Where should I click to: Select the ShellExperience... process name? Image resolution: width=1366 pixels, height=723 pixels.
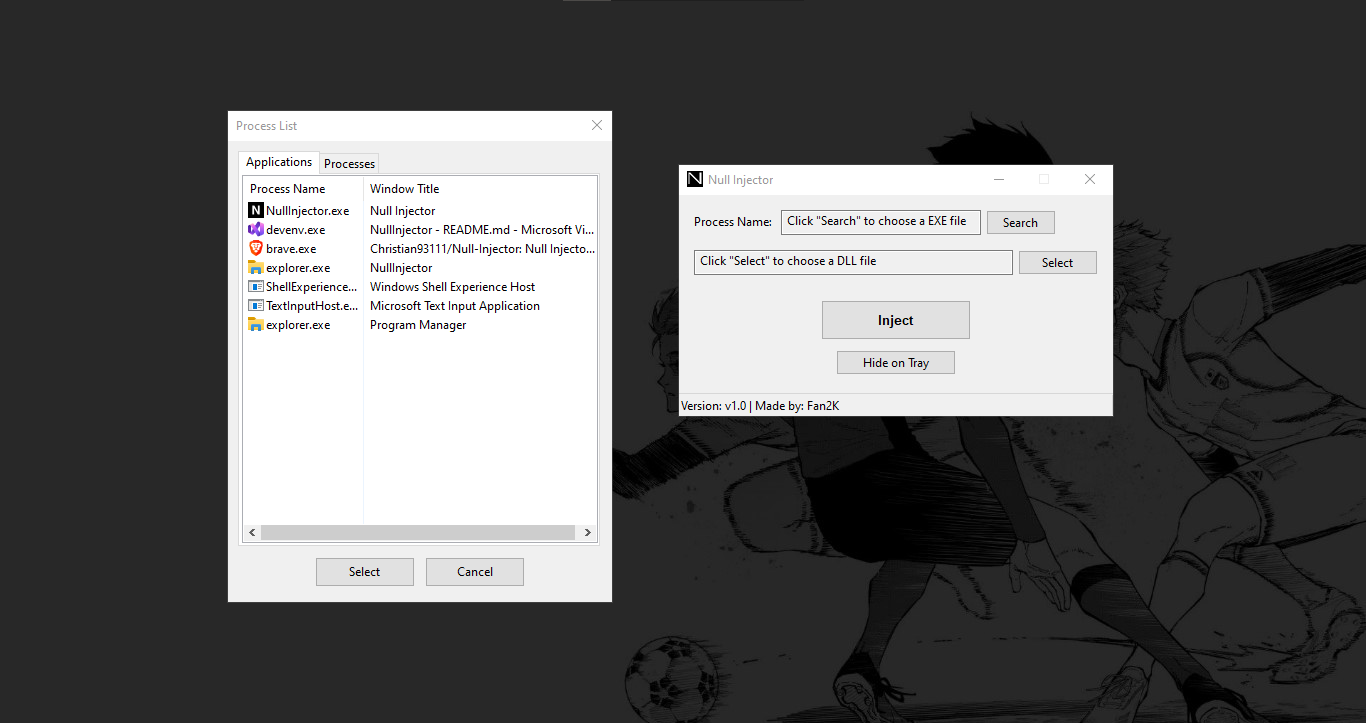coord(311,287)
